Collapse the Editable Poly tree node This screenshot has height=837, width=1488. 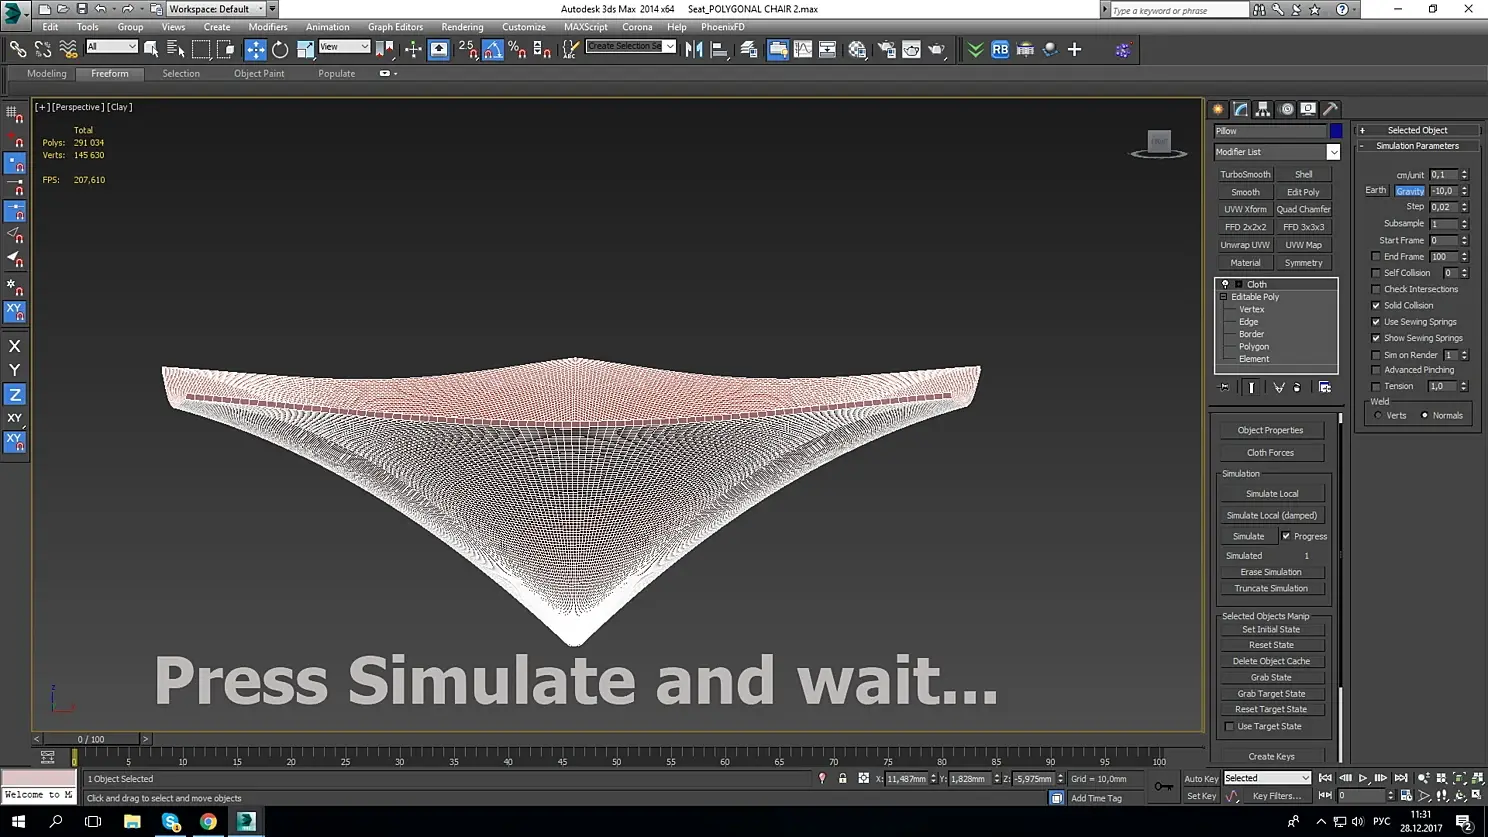[x=1223, y=297]
